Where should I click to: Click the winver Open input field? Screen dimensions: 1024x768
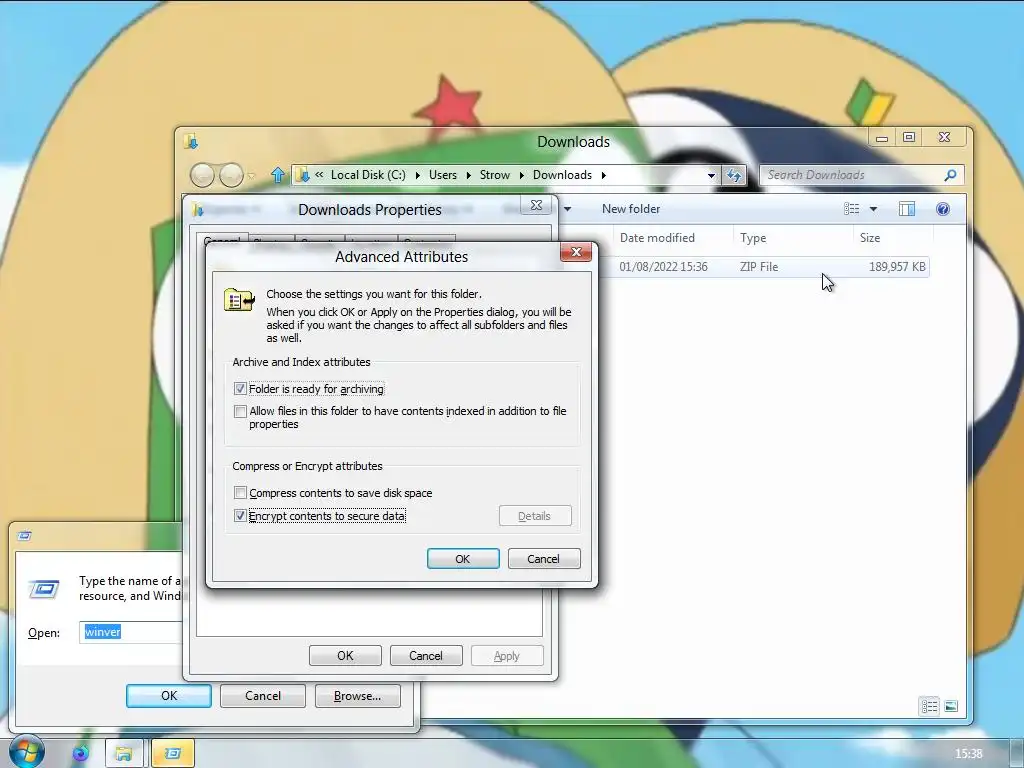[131, 632]
